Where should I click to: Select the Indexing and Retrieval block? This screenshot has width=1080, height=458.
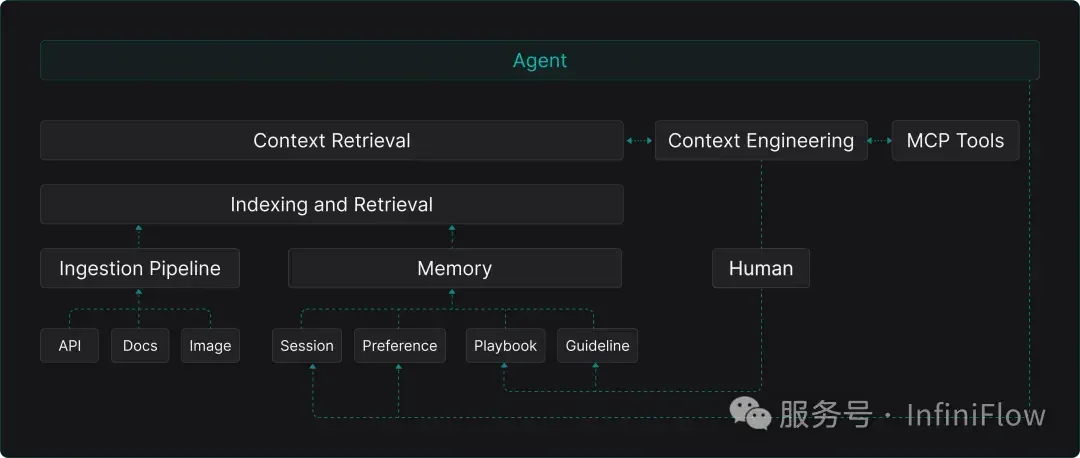tap(331, 205)
